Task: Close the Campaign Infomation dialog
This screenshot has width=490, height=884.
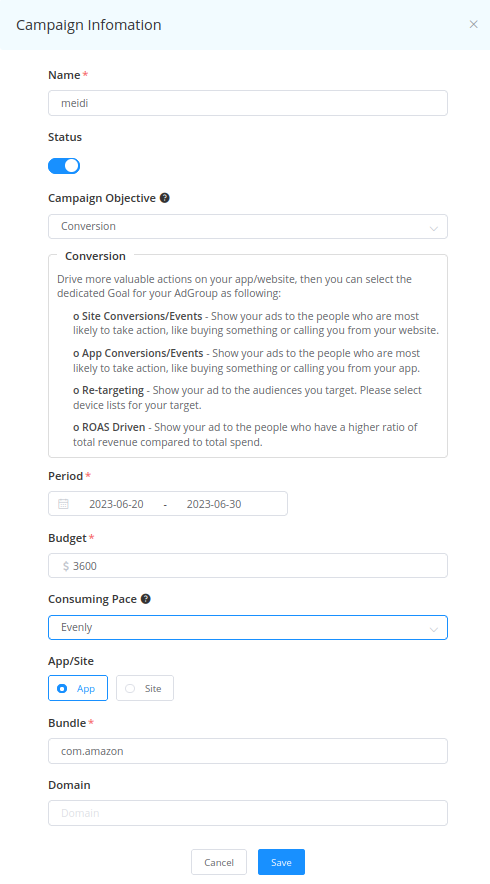Action: pos(474,24)
